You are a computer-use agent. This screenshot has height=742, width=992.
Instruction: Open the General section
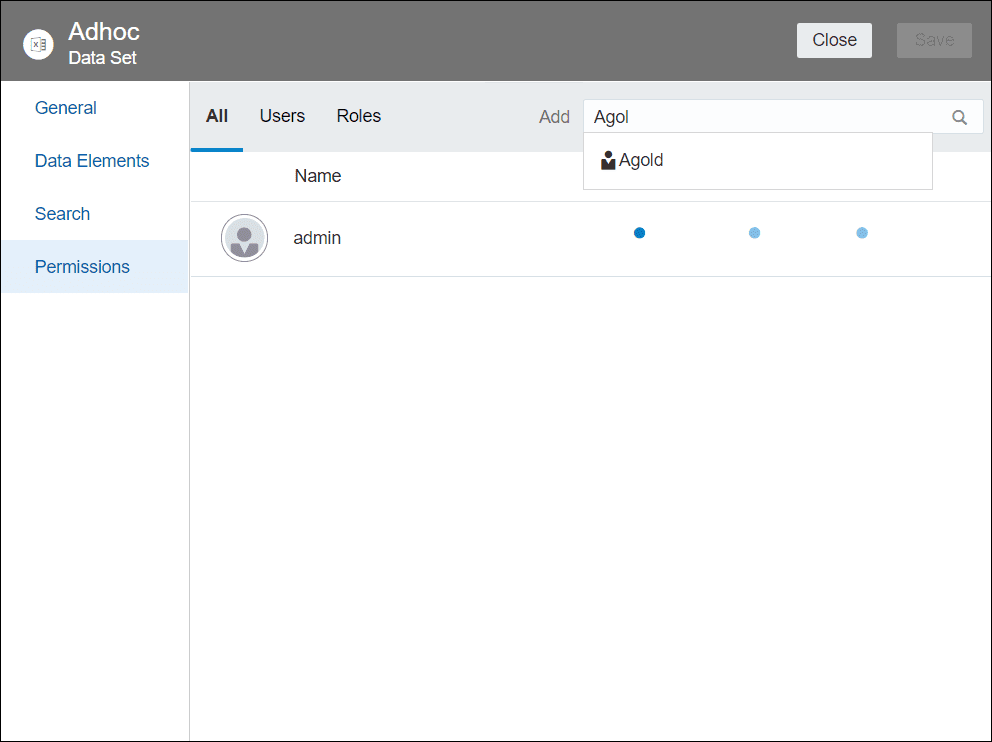point(66,108)
